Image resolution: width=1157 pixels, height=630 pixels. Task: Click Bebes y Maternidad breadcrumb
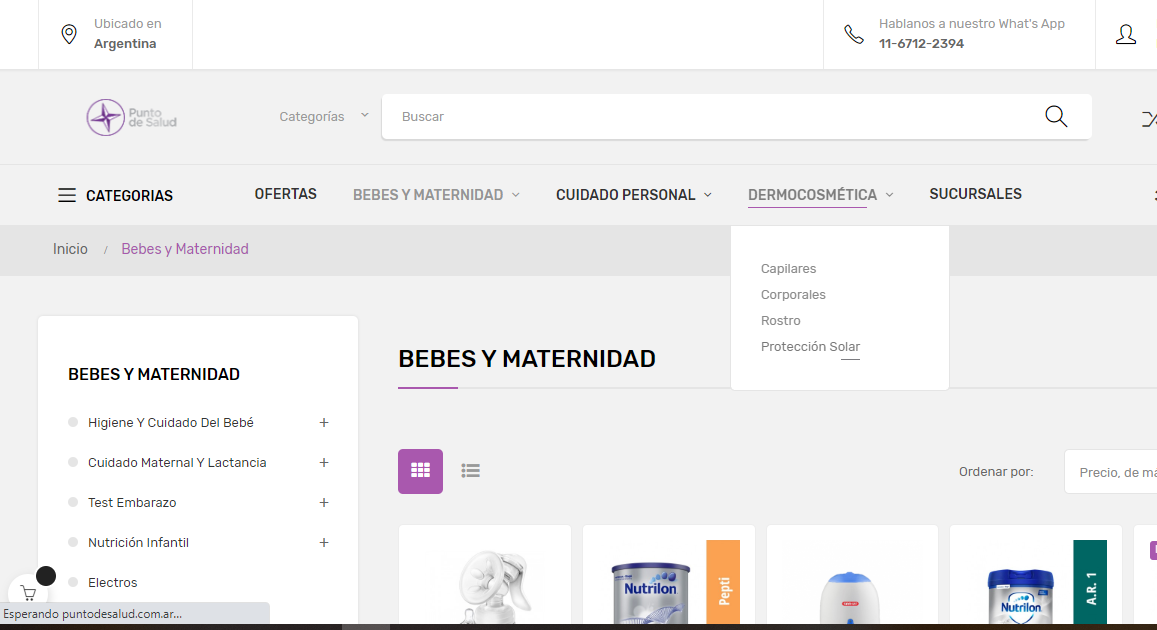click(184, 249)
